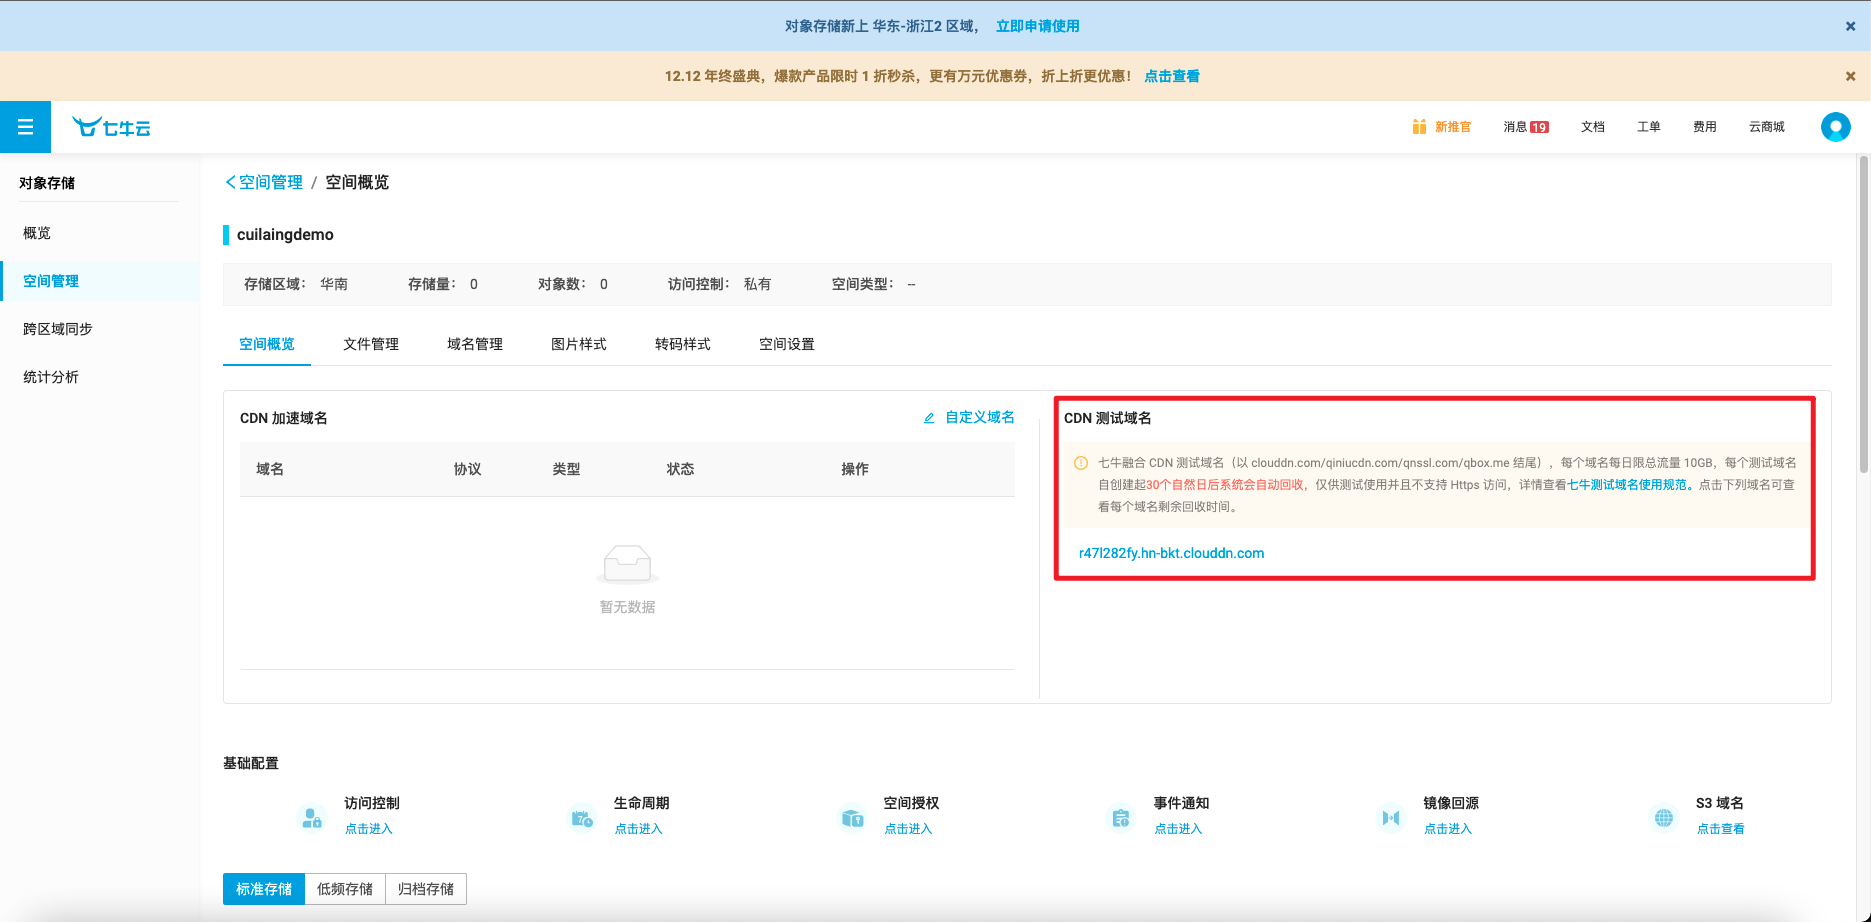Click the 事件通知 configuration icon
Image resolution: width=1871 pixels, height=922 pixels.
pos(1121,818)
